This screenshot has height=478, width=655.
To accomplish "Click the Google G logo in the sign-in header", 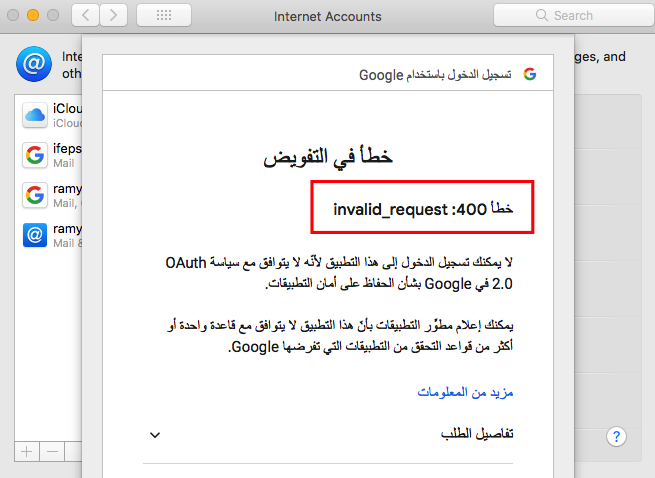I will pos(530,74).
